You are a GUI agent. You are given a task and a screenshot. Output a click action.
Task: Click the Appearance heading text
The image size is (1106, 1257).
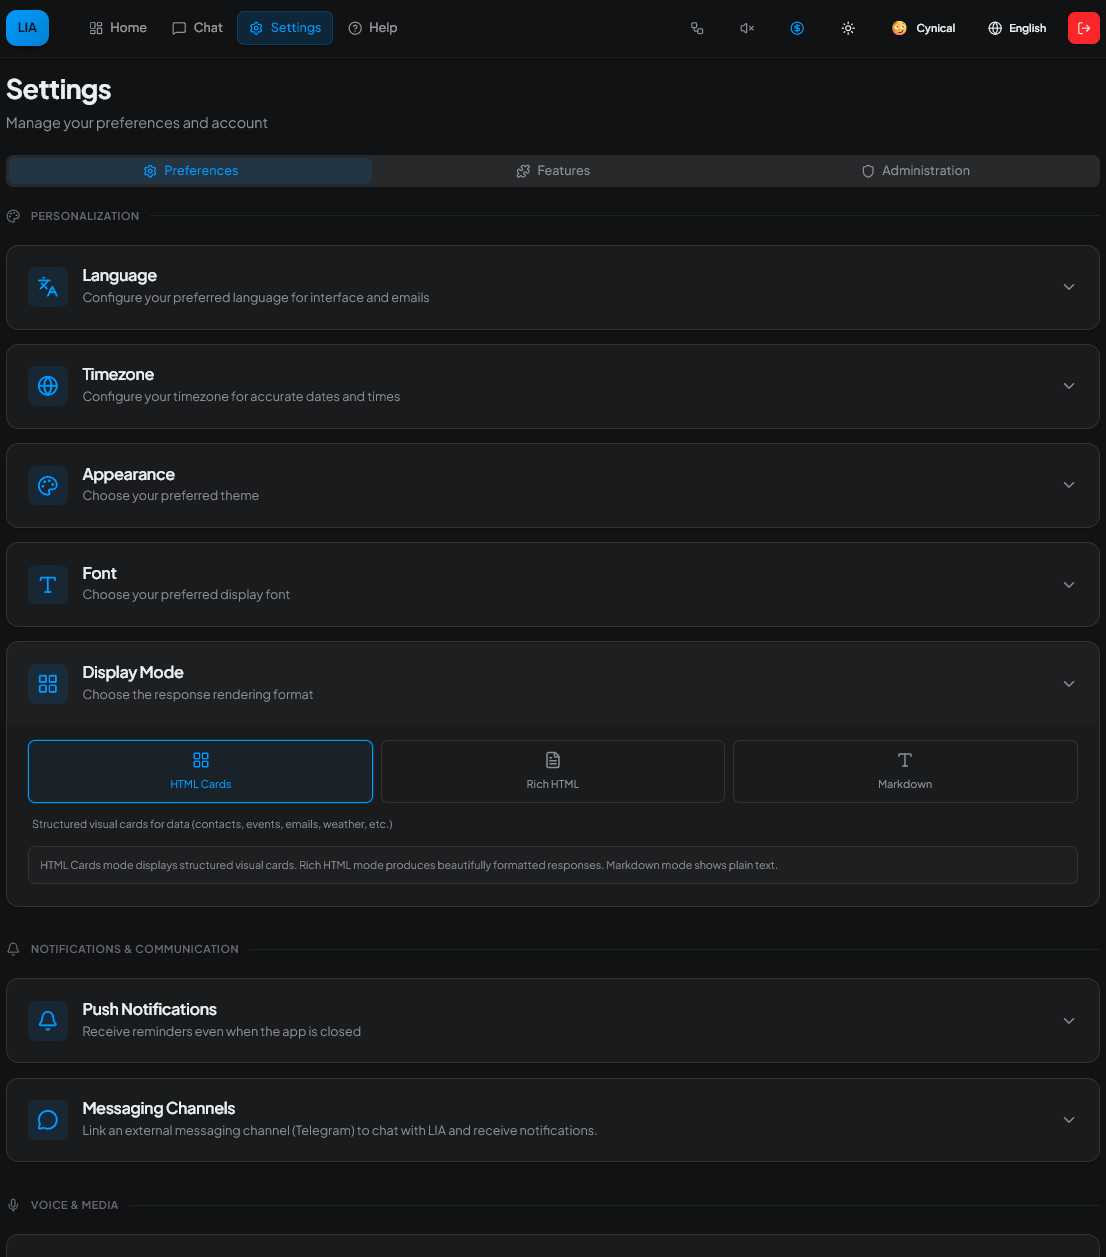pyautogui.click(x=128, y=475)
